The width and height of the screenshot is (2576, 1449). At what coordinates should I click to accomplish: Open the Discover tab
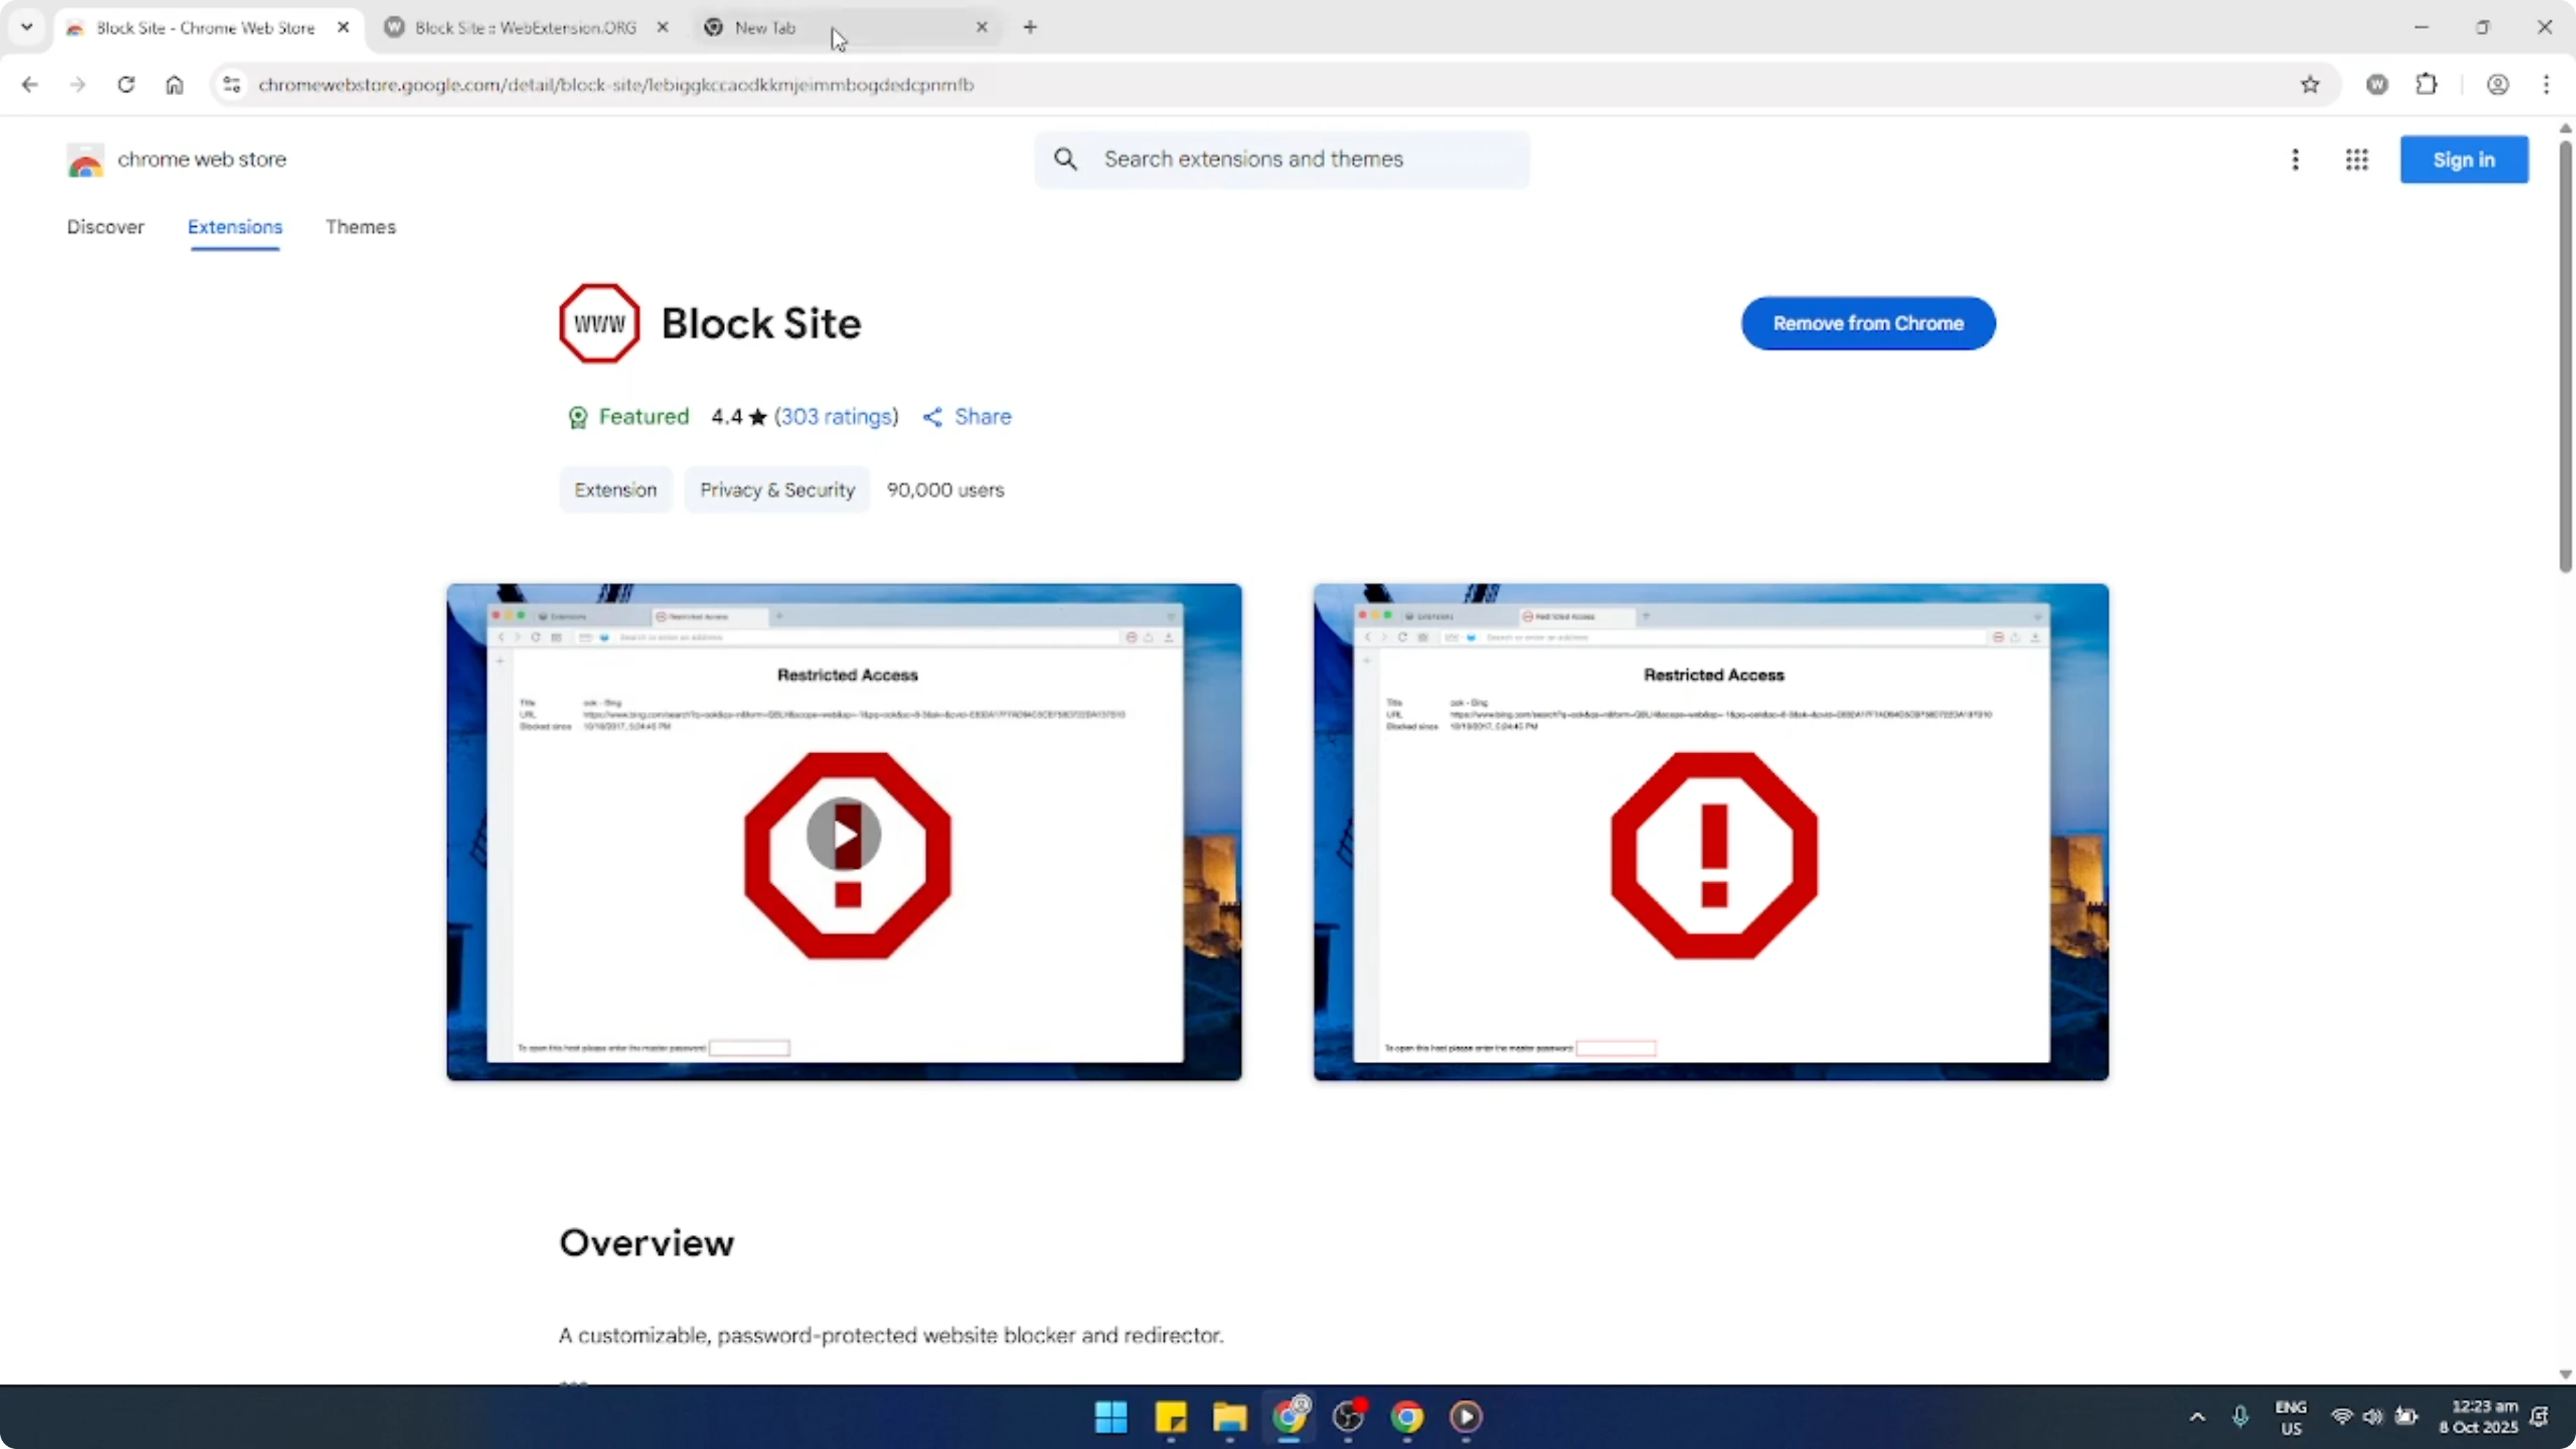pos(105,227)
